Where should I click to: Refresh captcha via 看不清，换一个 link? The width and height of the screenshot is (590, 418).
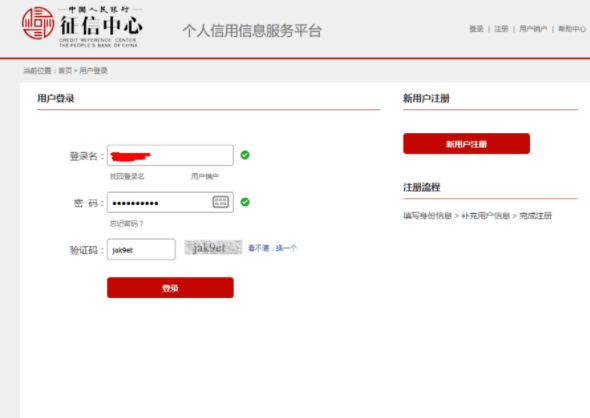272,248
